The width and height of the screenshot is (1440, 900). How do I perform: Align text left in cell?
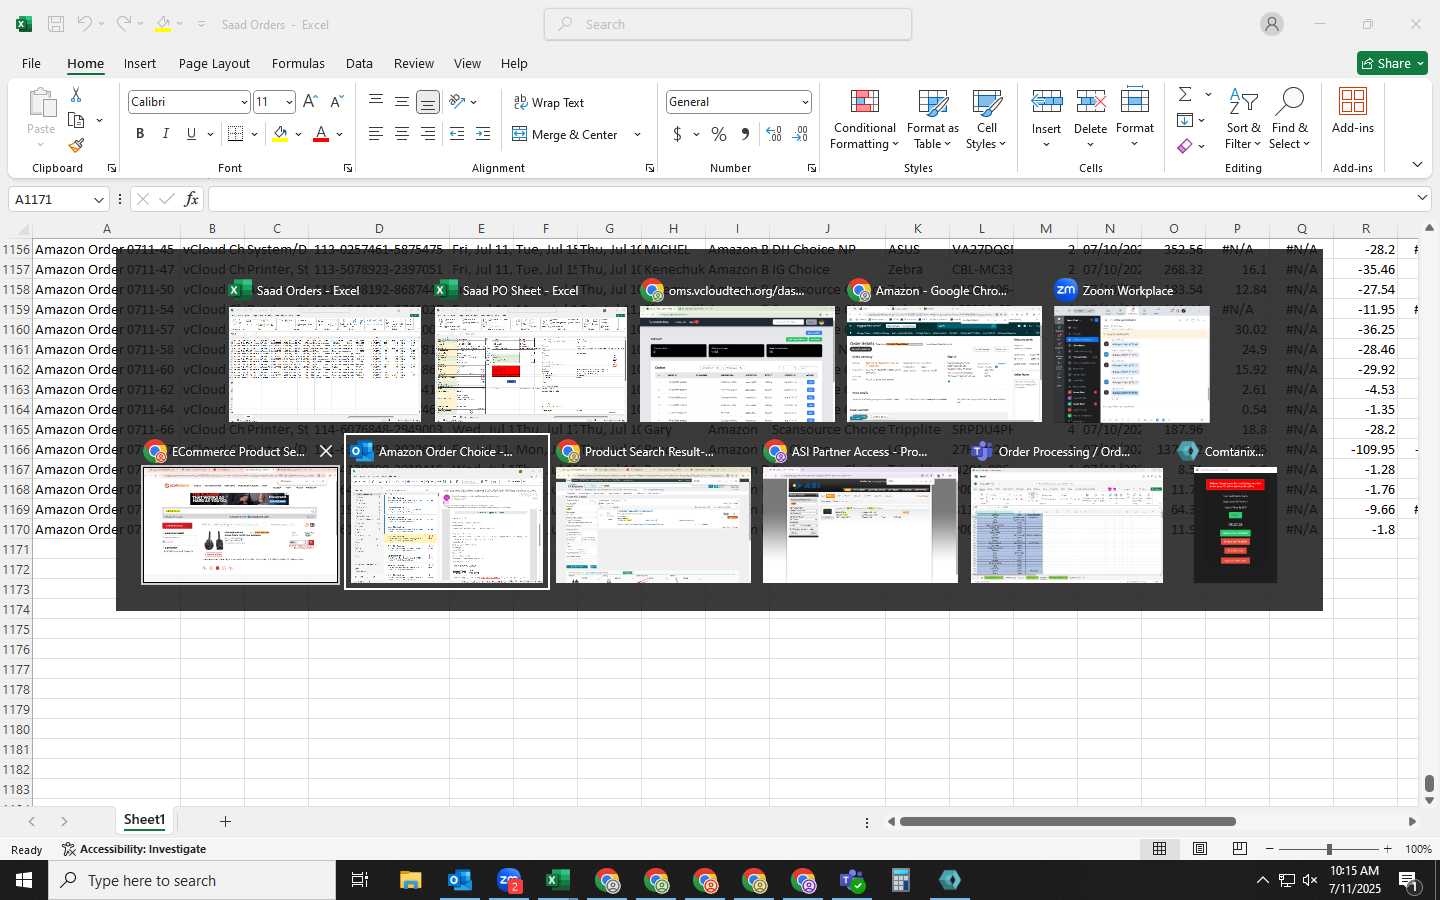(376, 134)
